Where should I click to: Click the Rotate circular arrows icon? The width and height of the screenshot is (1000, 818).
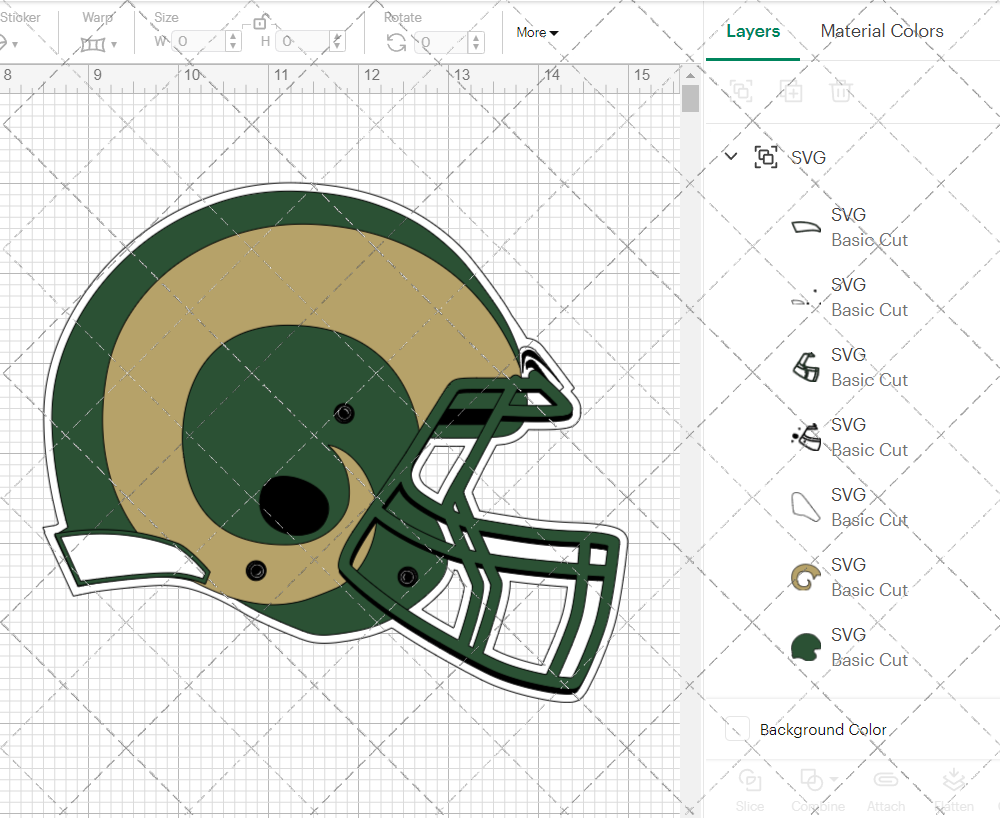pyautogui.click(x=397, y=43)
